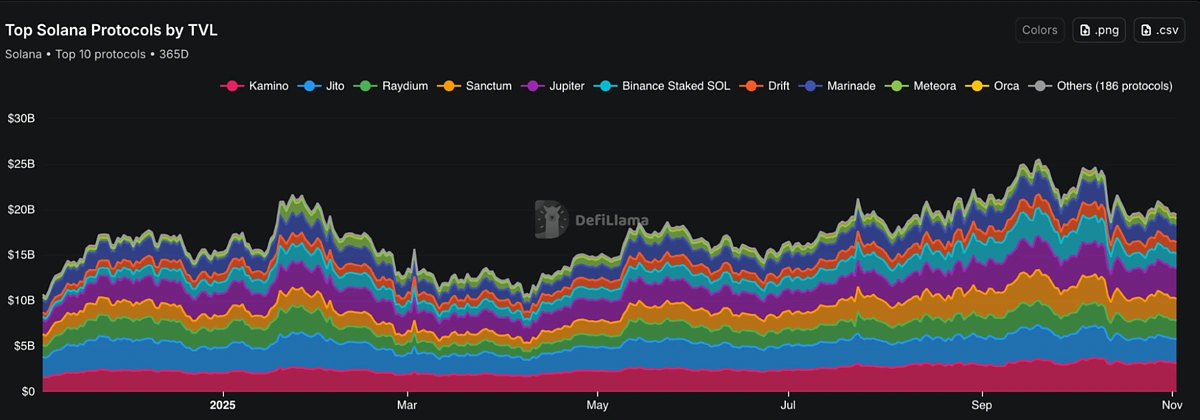Screen dimensions: 1200x420
Task: Click the Mar x-axis label
Action: tap(408, 406)
